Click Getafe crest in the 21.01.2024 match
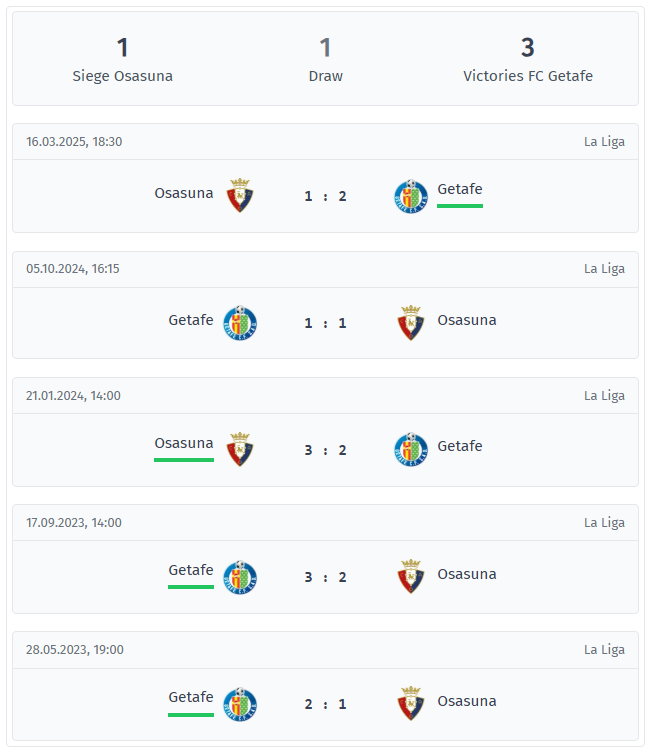The width and height of the screenshot is (649, 753). point(410,450)
